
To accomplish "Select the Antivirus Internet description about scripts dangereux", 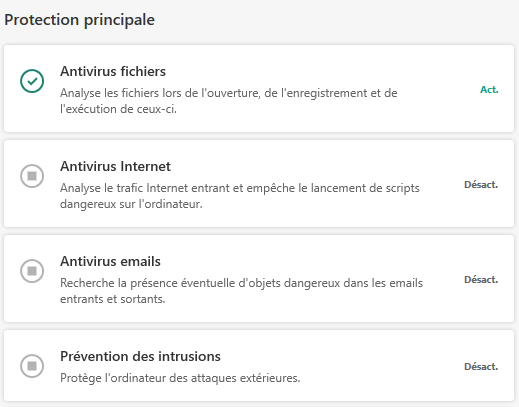I will coord(240,196).
